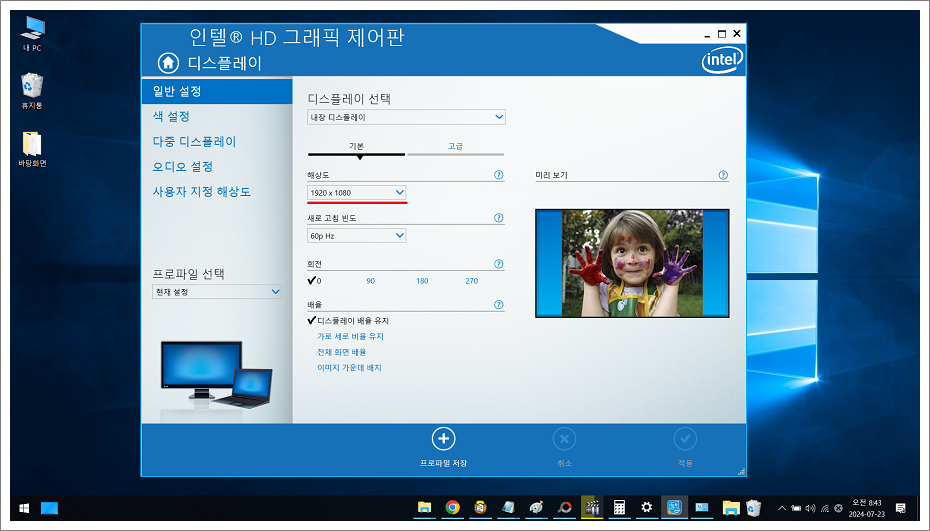Image resolution: width=930 pixels, height=531 pixels.
Task: Click the 적용 apply checkmark icon
Action: [x=685, y=439]
